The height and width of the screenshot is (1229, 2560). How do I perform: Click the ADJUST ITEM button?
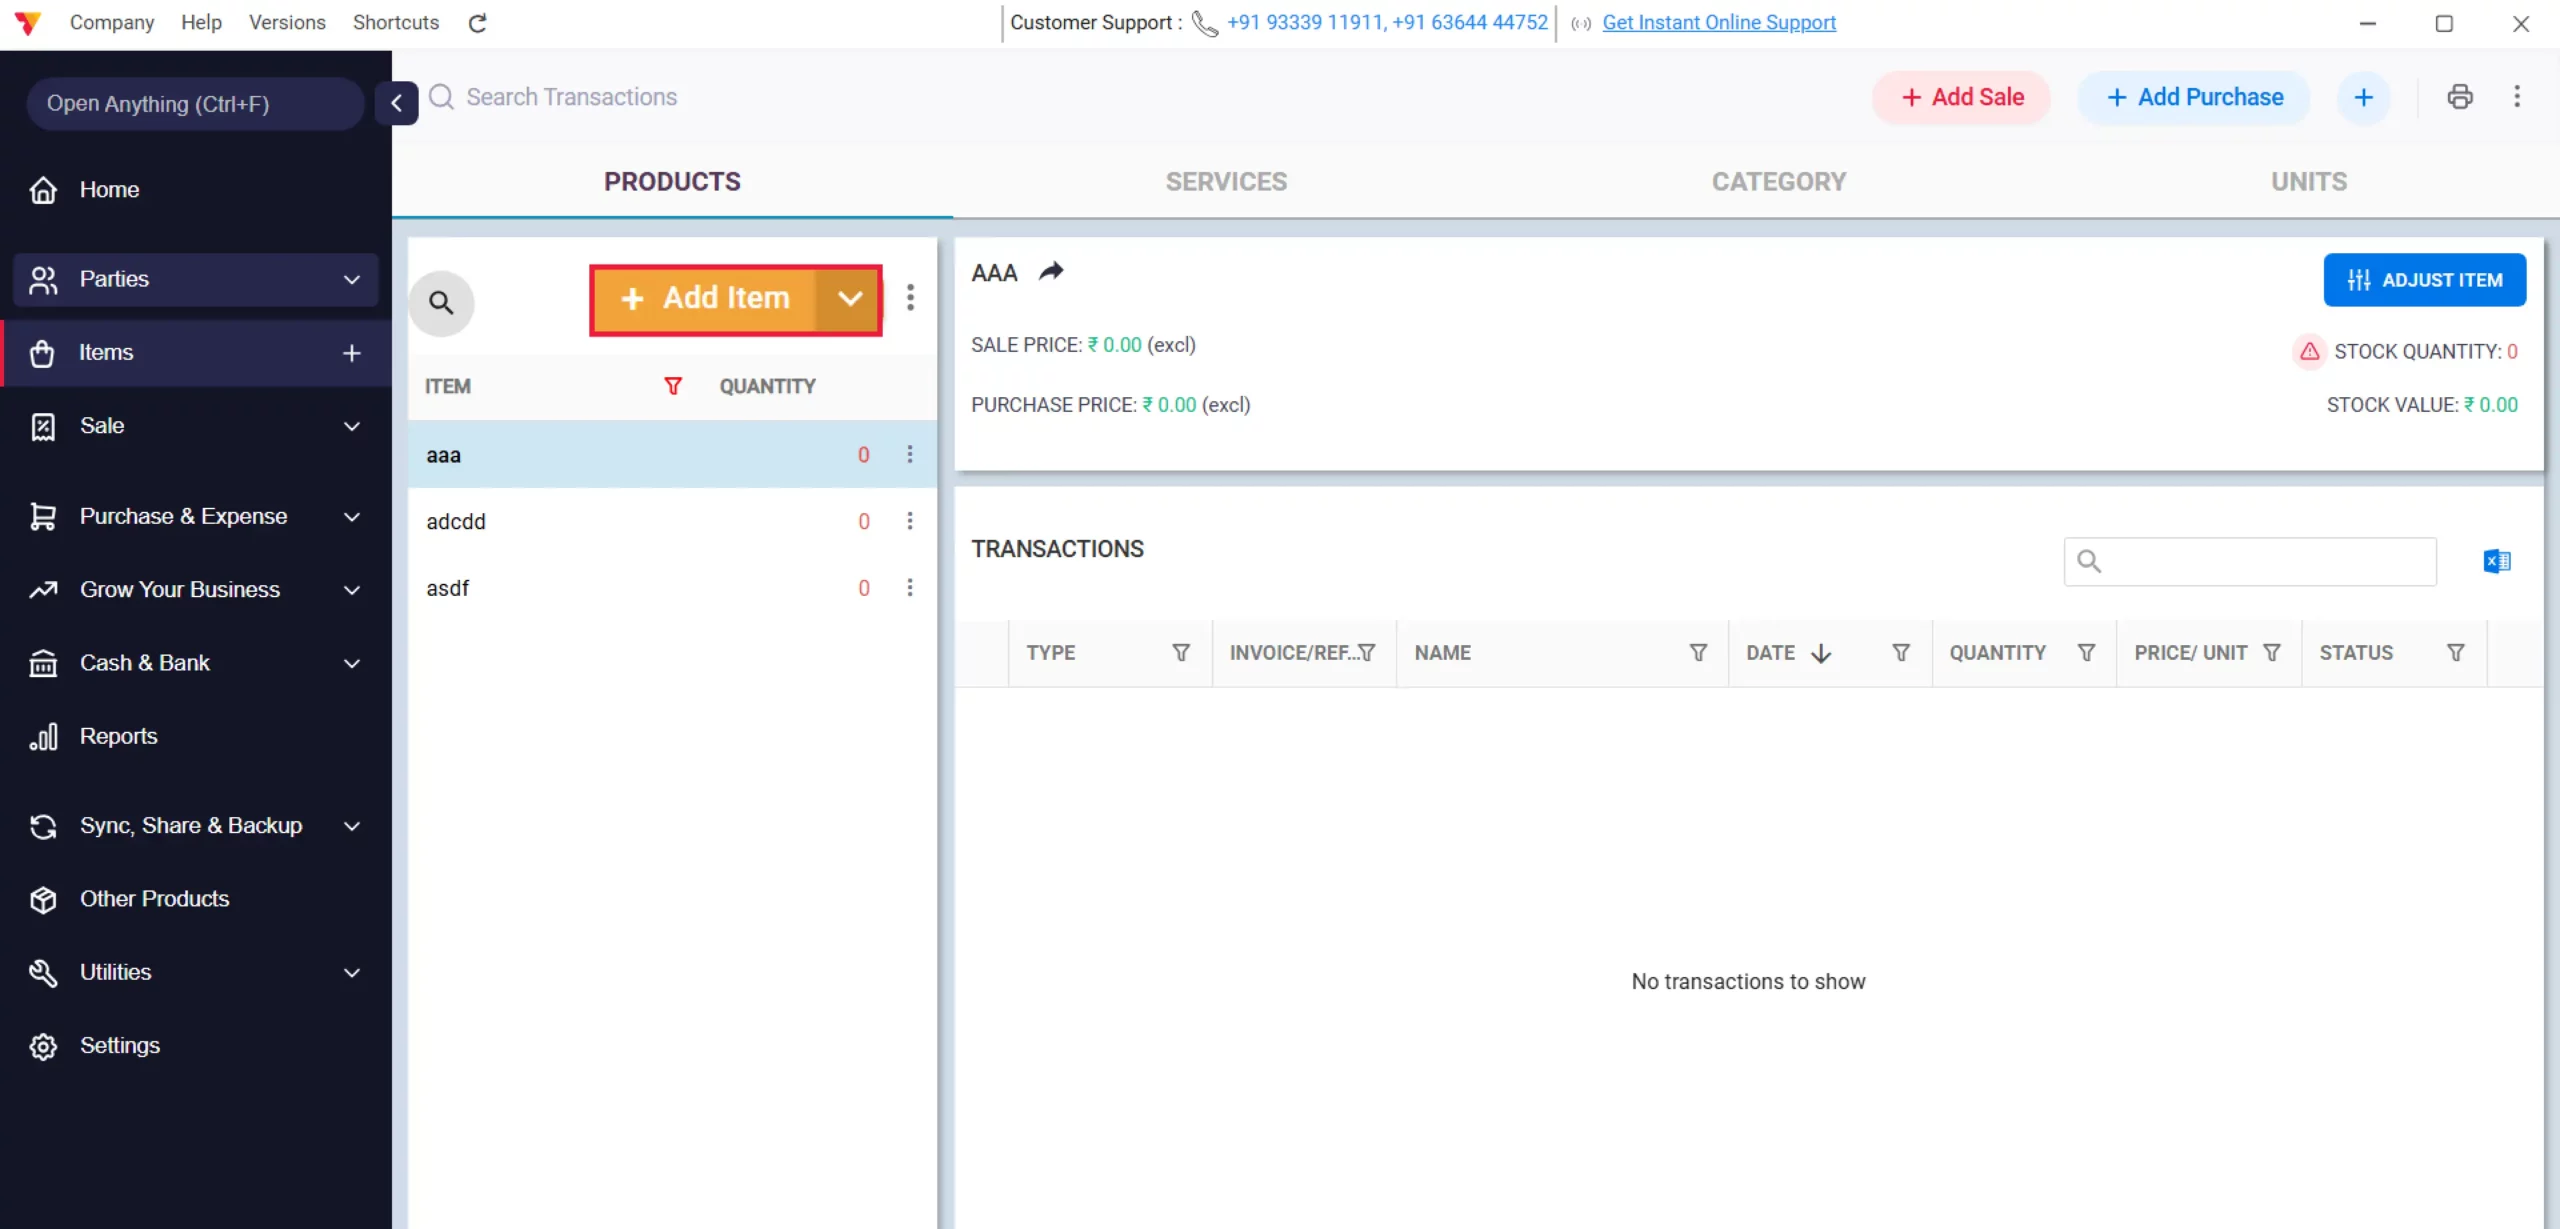click(2424, 280)
